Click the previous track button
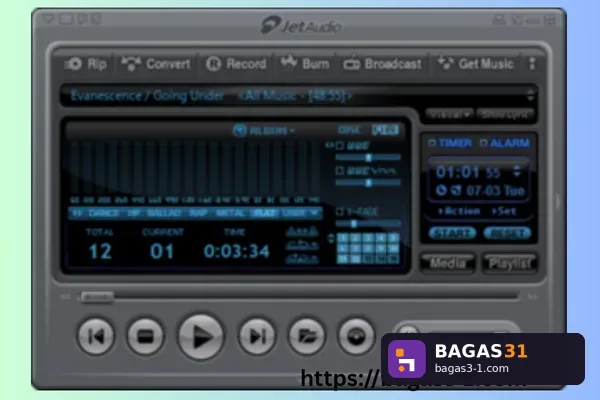Viewport: 600px width, 400px height. click(x=96, y=336)
